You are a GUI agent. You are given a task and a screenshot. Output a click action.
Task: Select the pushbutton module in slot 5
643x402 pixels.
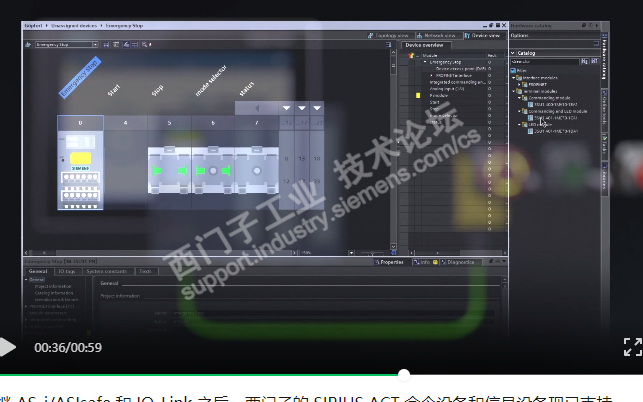(x=169, y=170)
